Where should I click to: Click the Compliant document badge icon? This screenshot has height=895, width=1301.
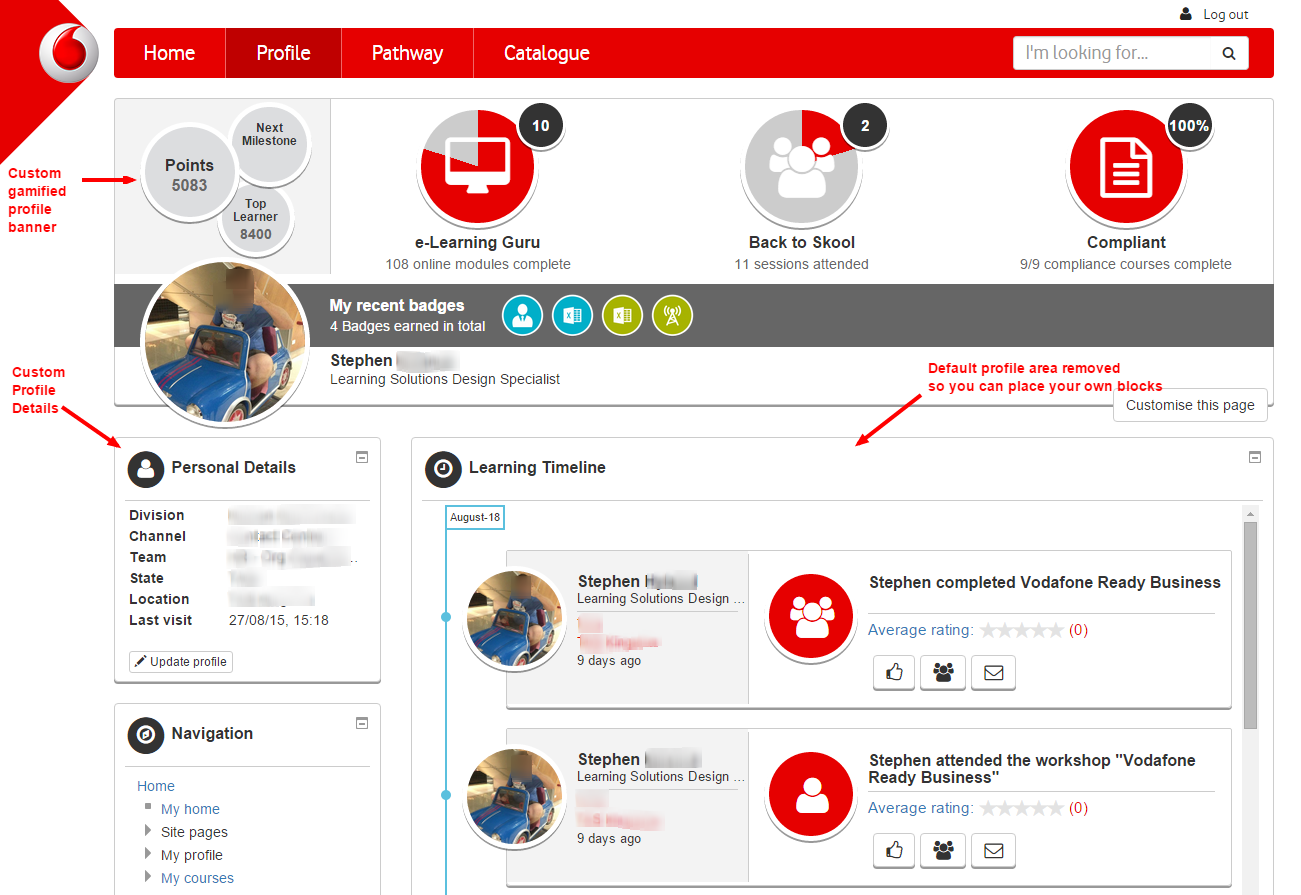pyautogui.click(x=1126, y=167)
